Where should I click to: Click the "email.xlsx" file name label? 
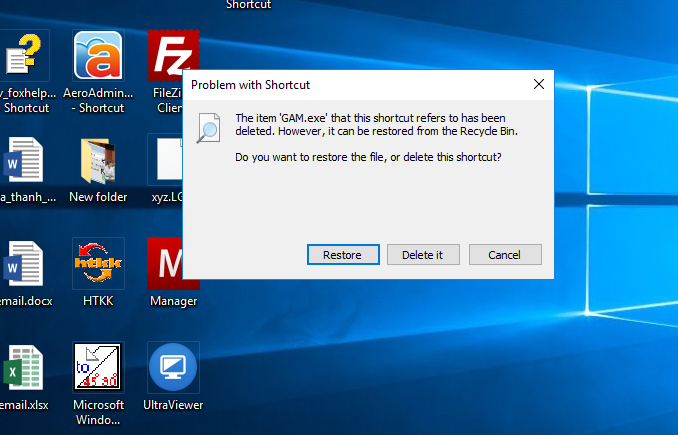coord(24,405)
